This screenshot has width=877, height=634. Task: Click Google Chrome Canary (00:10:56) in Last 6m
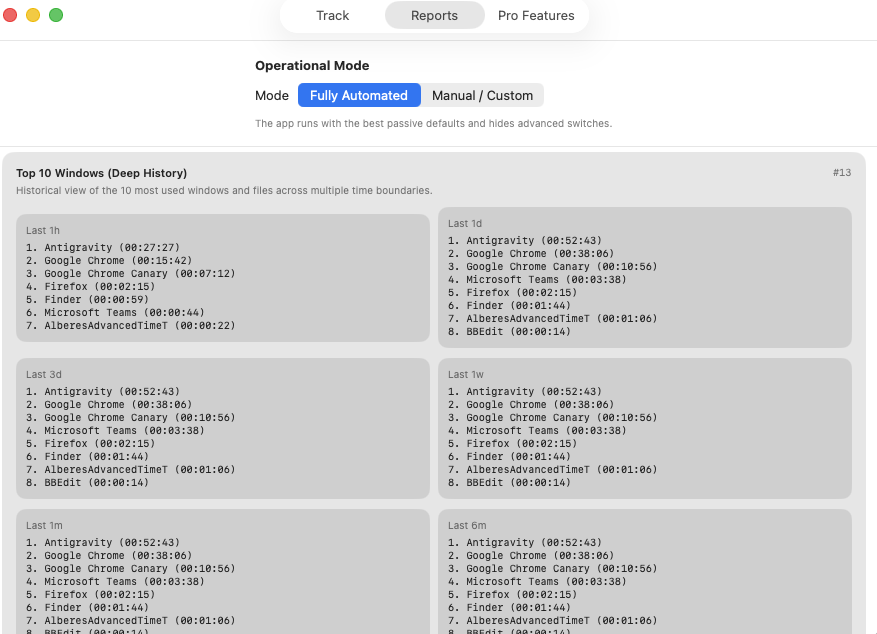pyautogui.click(x=553, y=569)
